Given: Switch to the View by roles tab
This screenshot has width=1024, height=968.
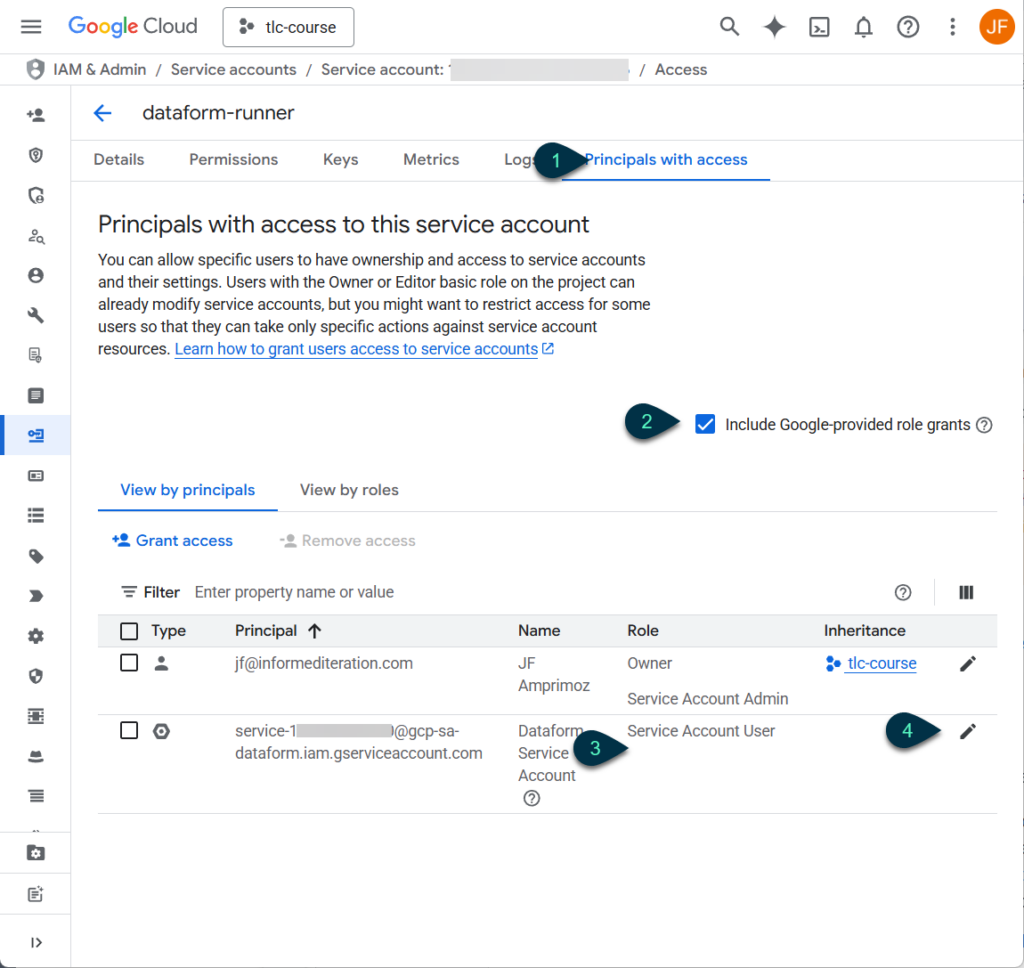Looking at the screenshot, I should click(348, 490).
